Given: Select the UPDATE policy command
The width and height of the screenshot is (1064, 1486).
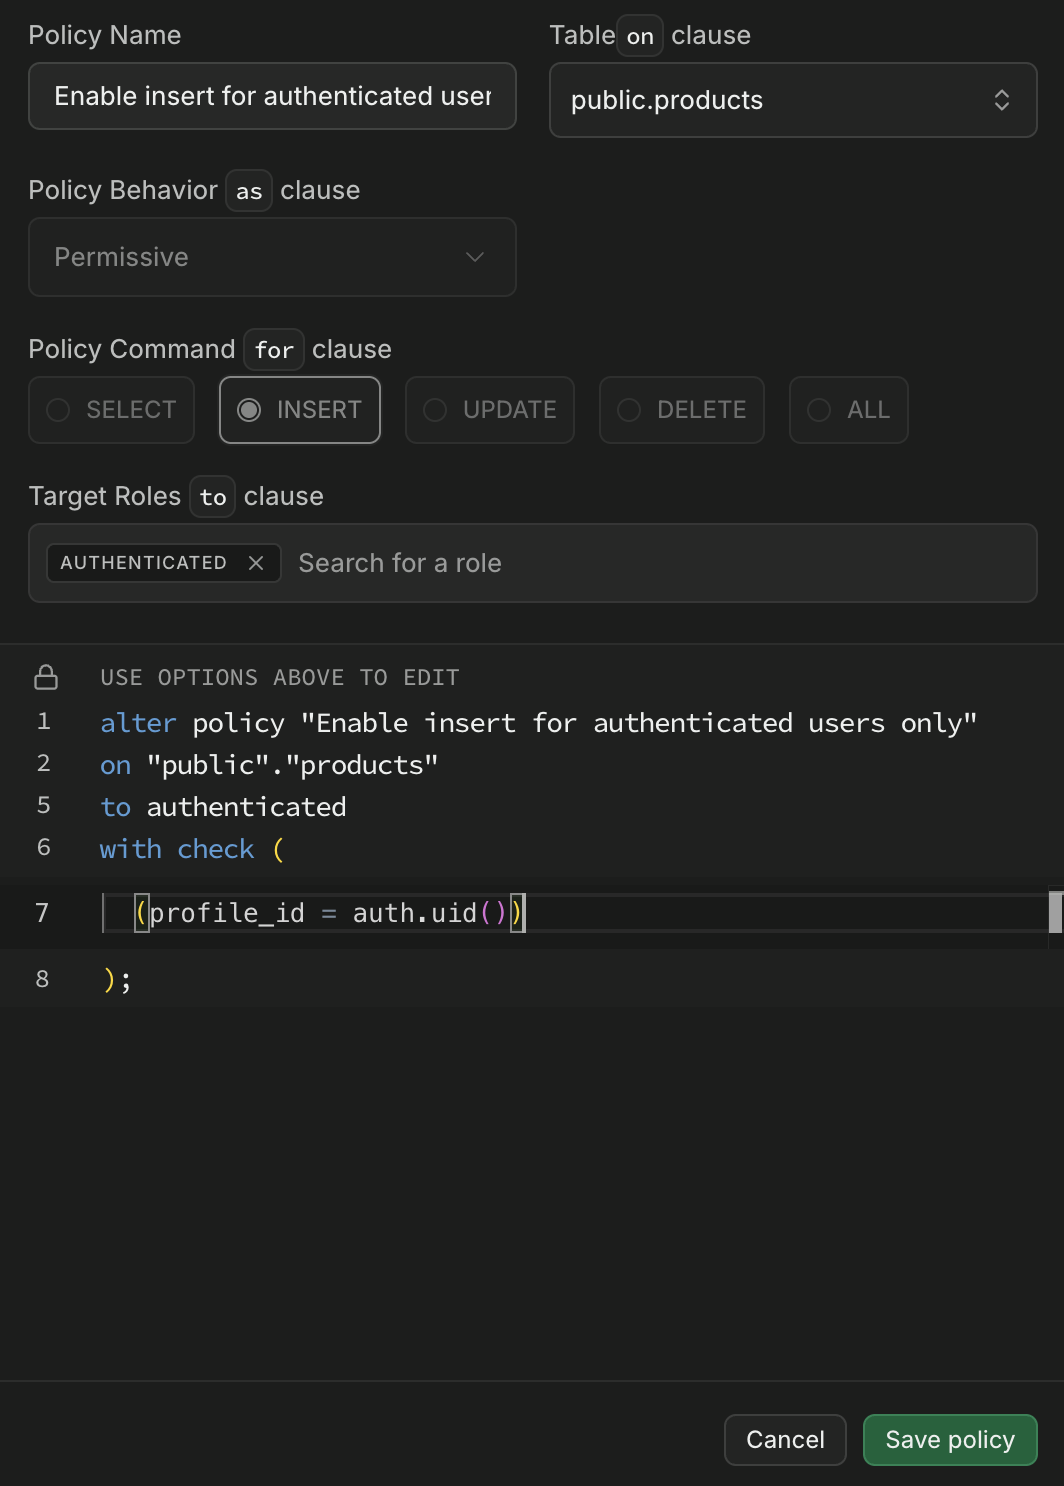Looking at the screenshot, I should coord(490,410).
